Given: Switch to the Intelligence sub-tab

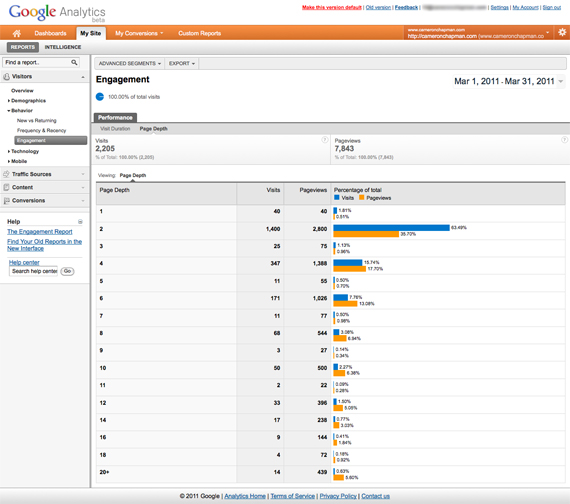Looking at the screenshot, I should [x=63, y=47].
